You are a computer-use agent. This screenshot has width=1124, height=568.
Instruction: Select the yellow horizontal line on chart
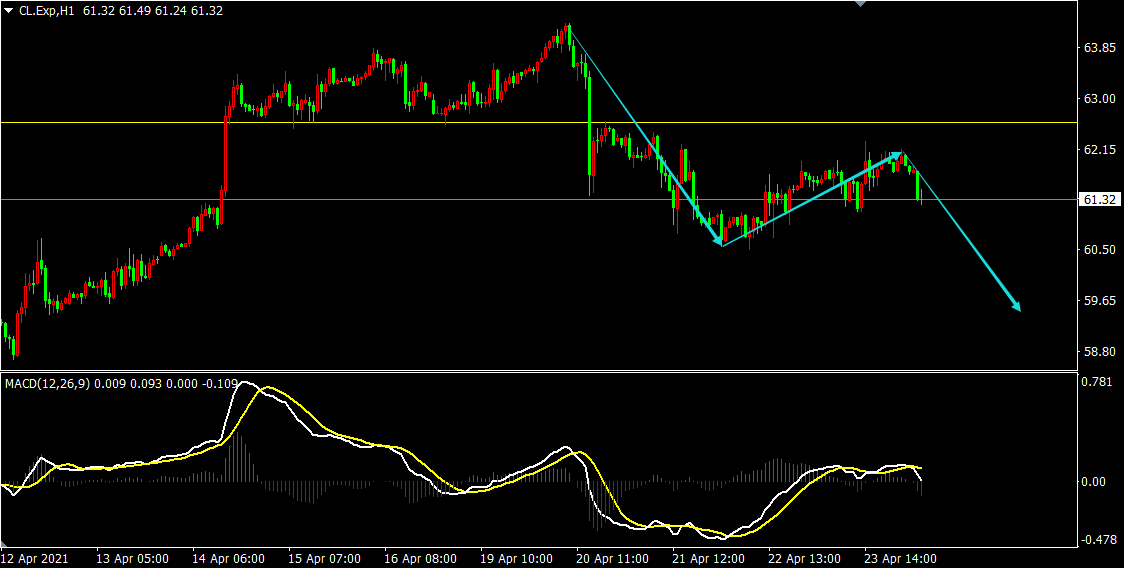point(400,122)
